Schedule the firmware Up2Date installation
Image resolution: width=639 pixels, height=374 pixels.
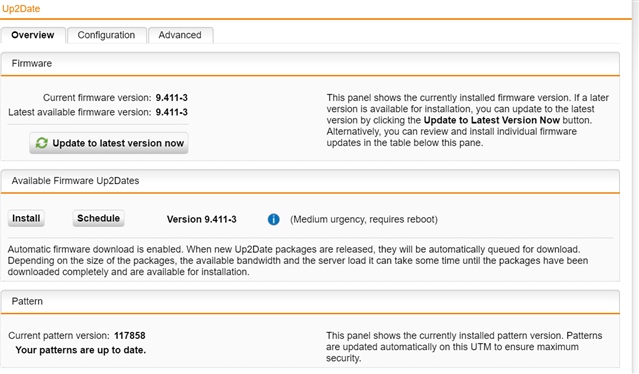point(99,218)
